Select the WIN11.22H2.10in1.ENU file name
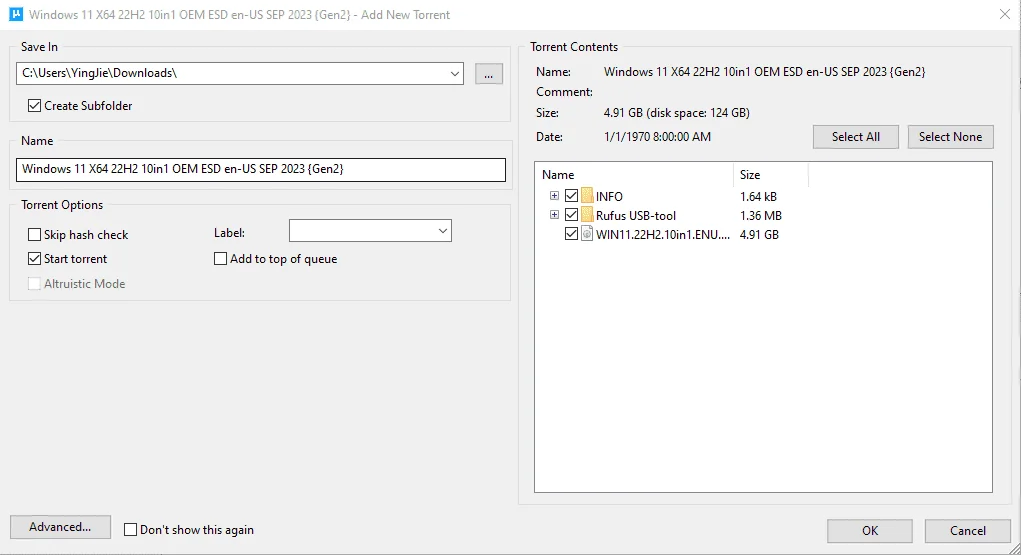This screenshot has height=555, width=1021. (663, 235)
